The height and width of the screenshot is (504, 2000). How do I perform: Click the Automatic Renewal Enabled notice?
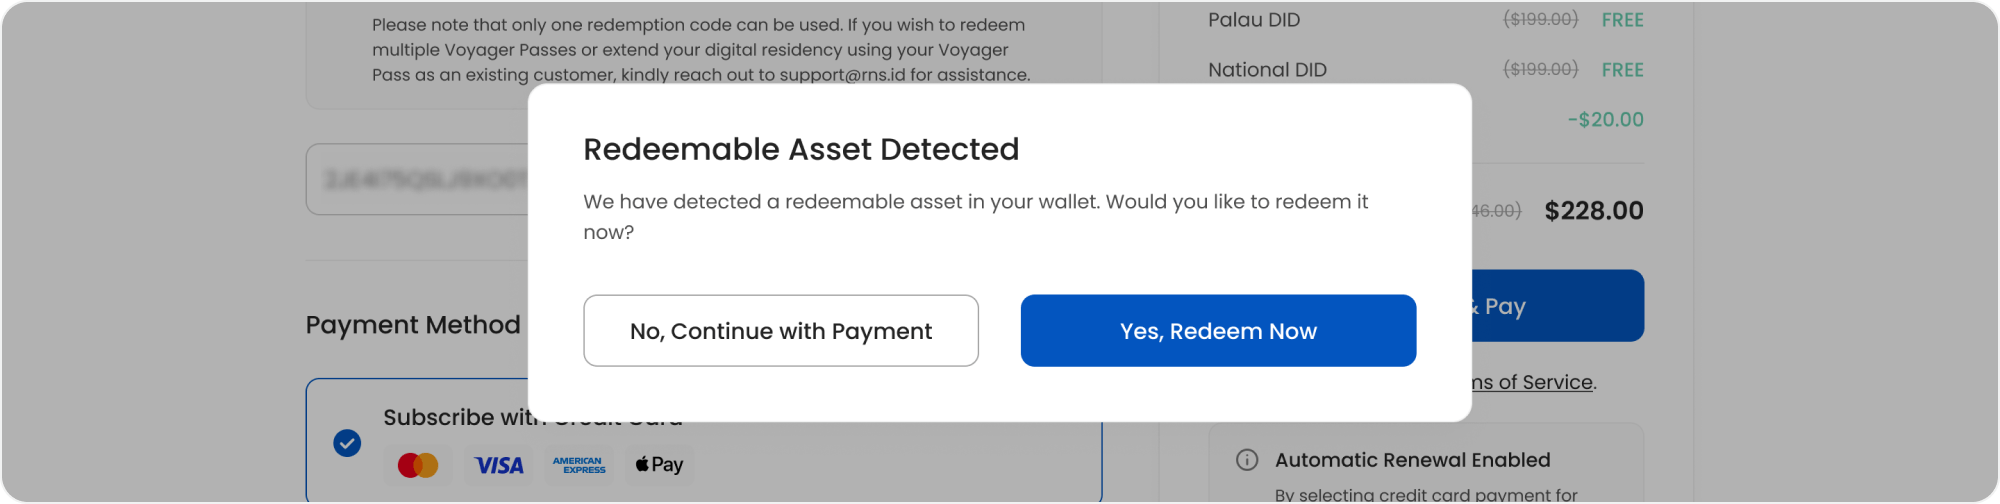click(x=1412, y=460)
